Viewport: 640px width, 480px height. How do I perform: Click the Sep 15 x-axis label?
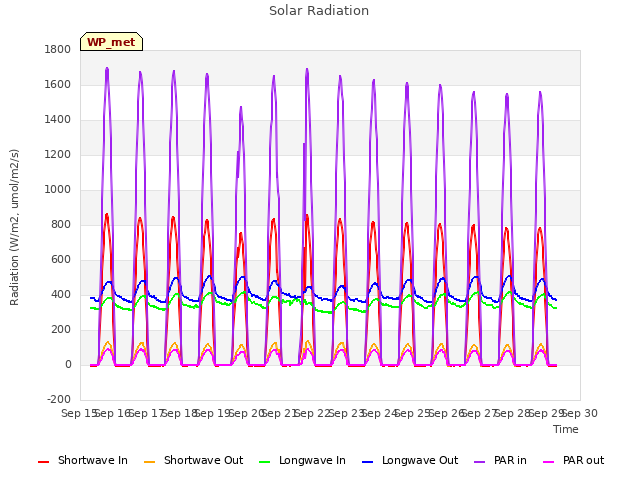point(79,413)
